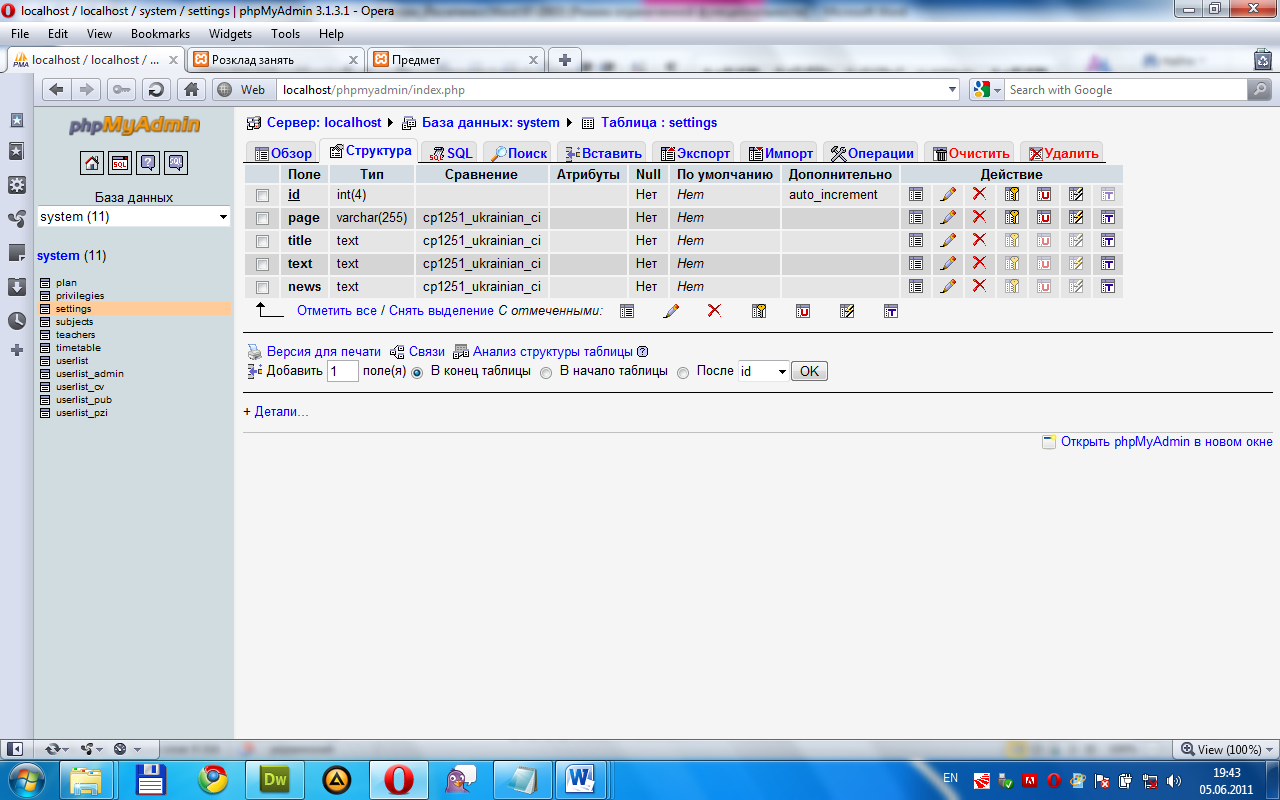This screenshot has width=1280, height=800.
Task: Tick the checkbox for the page field
Action: point(263,218)
